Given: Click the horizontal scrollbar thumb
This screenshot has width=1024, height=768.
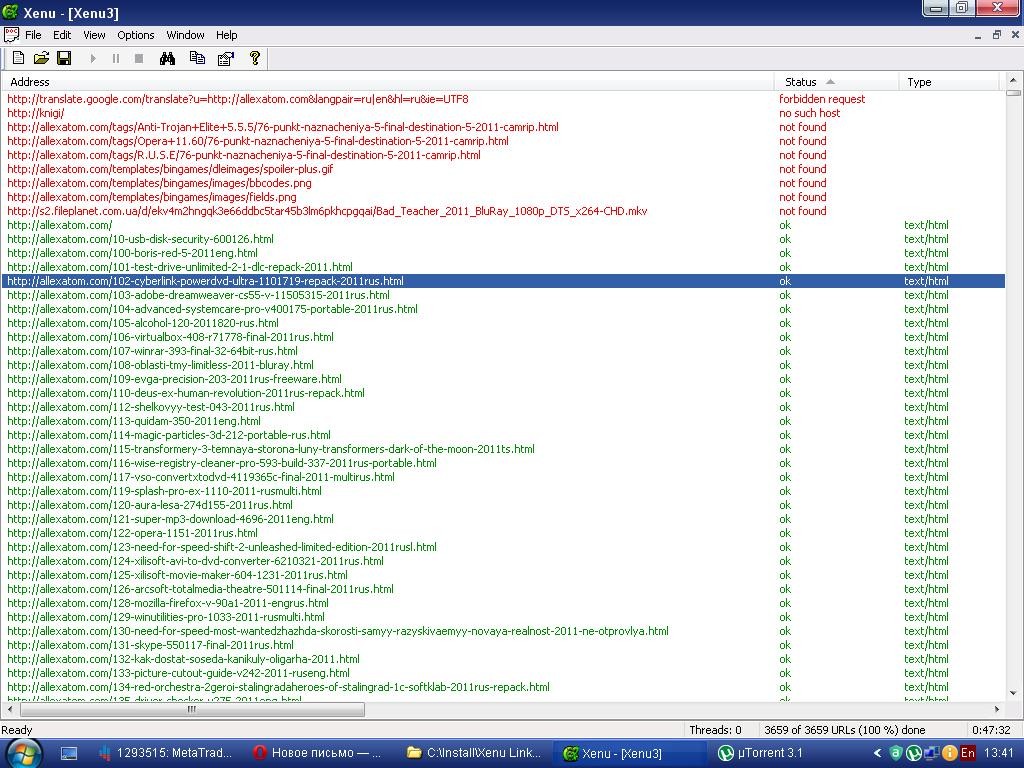Looking at the screenshot, I should pos(191,709).
